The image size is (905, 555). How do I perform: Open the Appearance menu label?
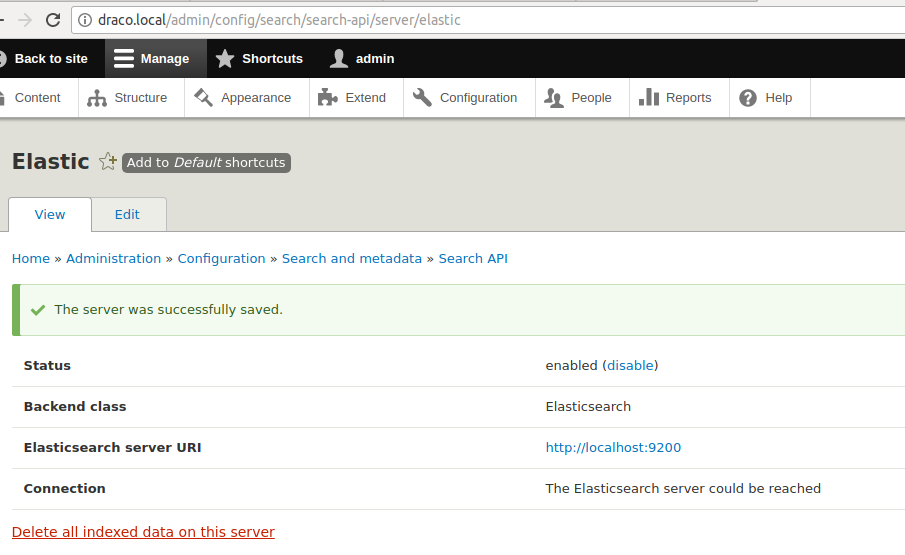256,98
